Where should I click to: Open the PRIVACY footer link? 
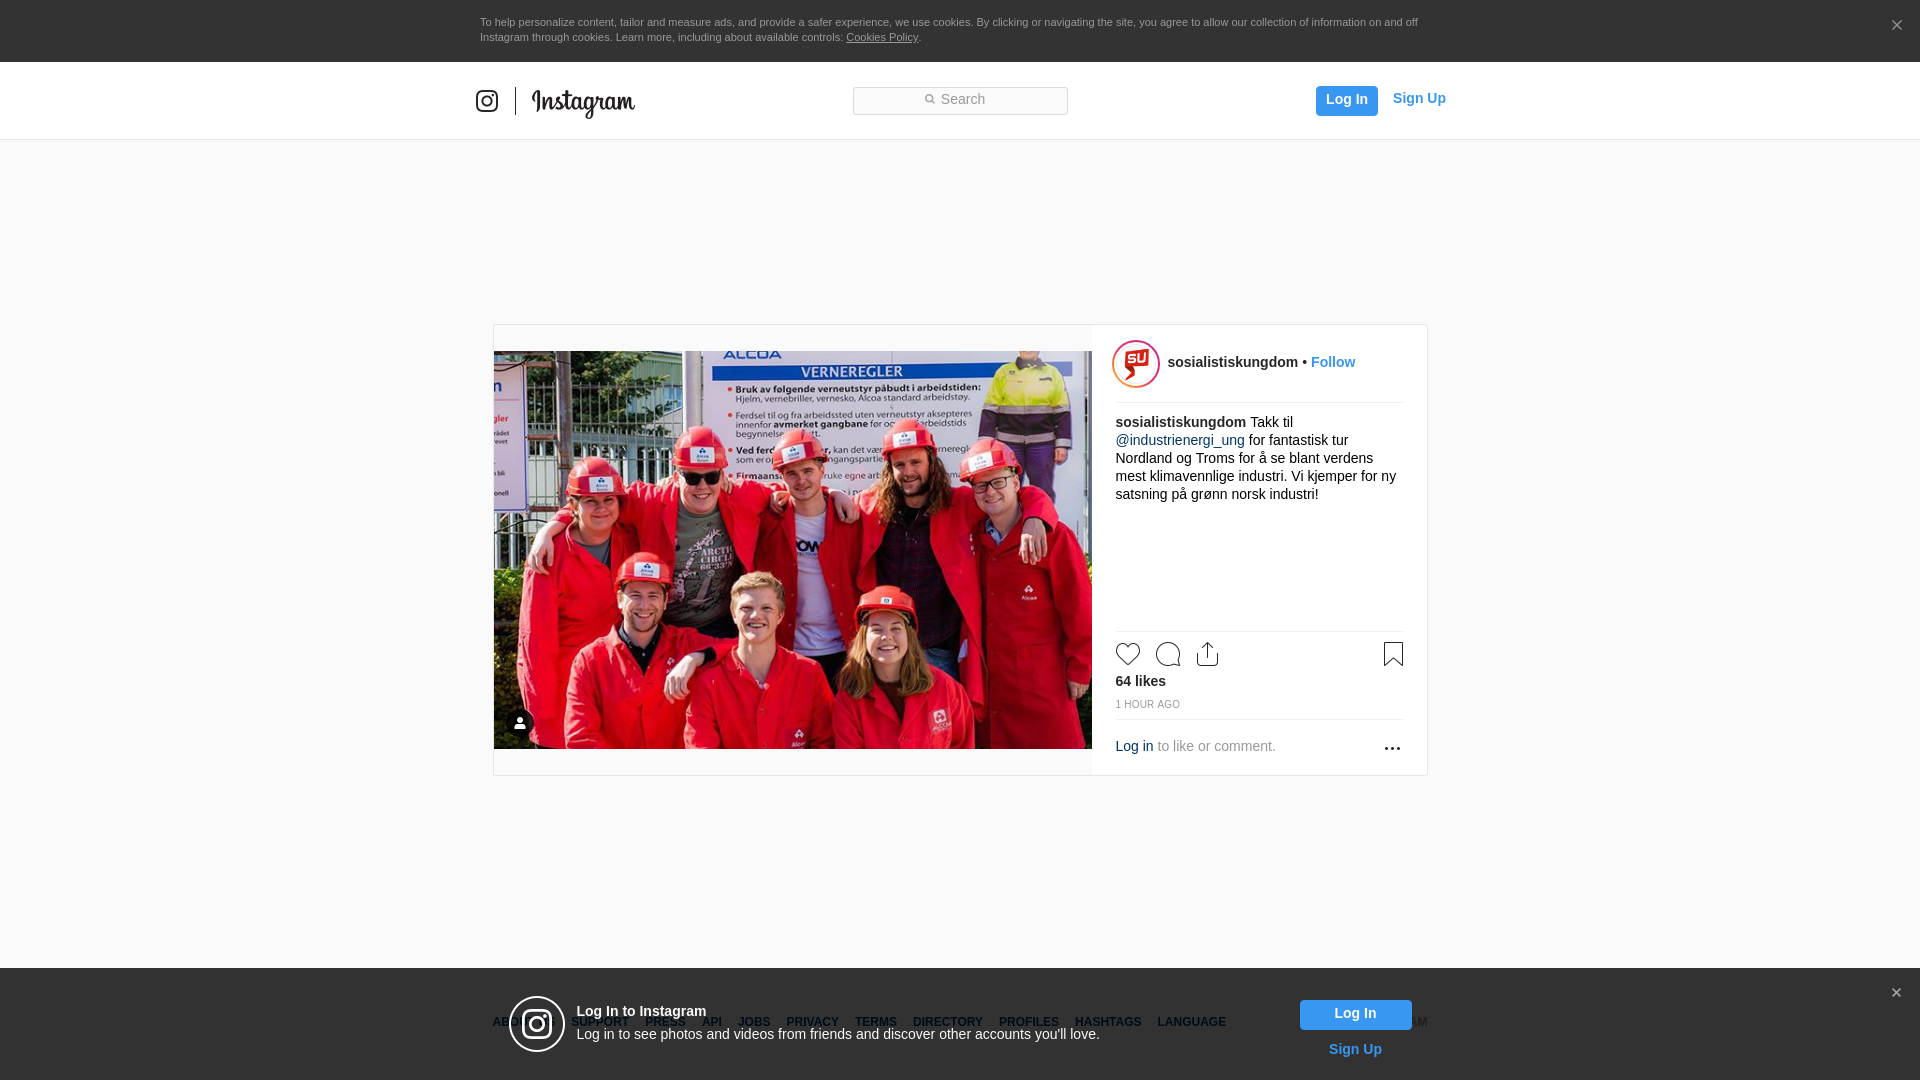pos(812,1022)
